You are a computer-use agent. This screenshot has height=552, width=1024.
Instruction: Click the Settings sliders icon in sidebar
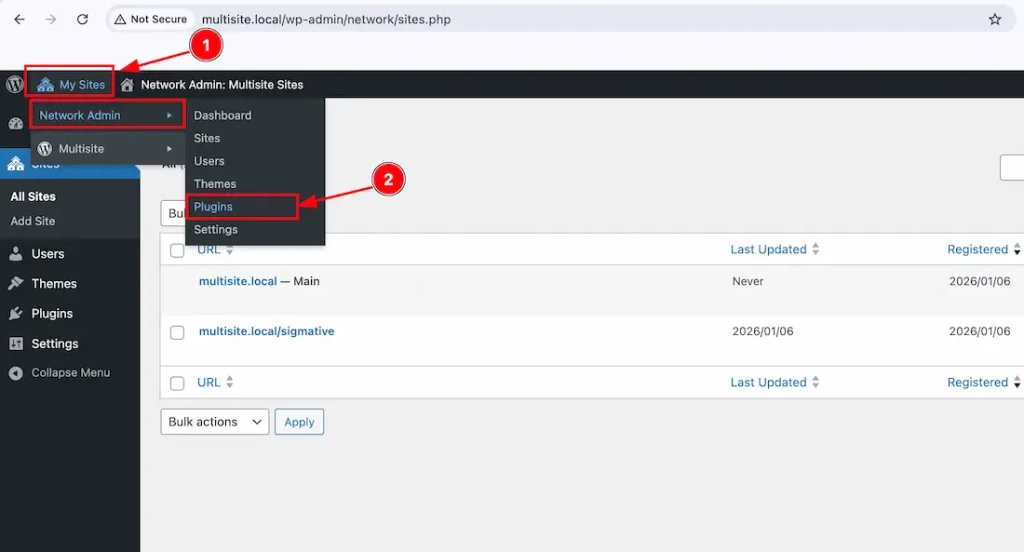[x=16, y=344]
